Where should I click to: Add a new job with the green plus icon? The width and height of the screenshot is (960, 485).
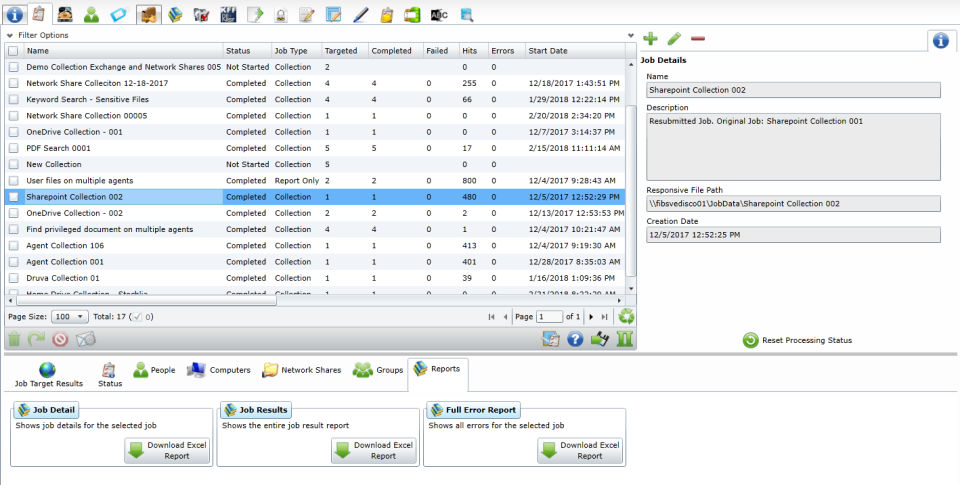[x=650, y=39]
